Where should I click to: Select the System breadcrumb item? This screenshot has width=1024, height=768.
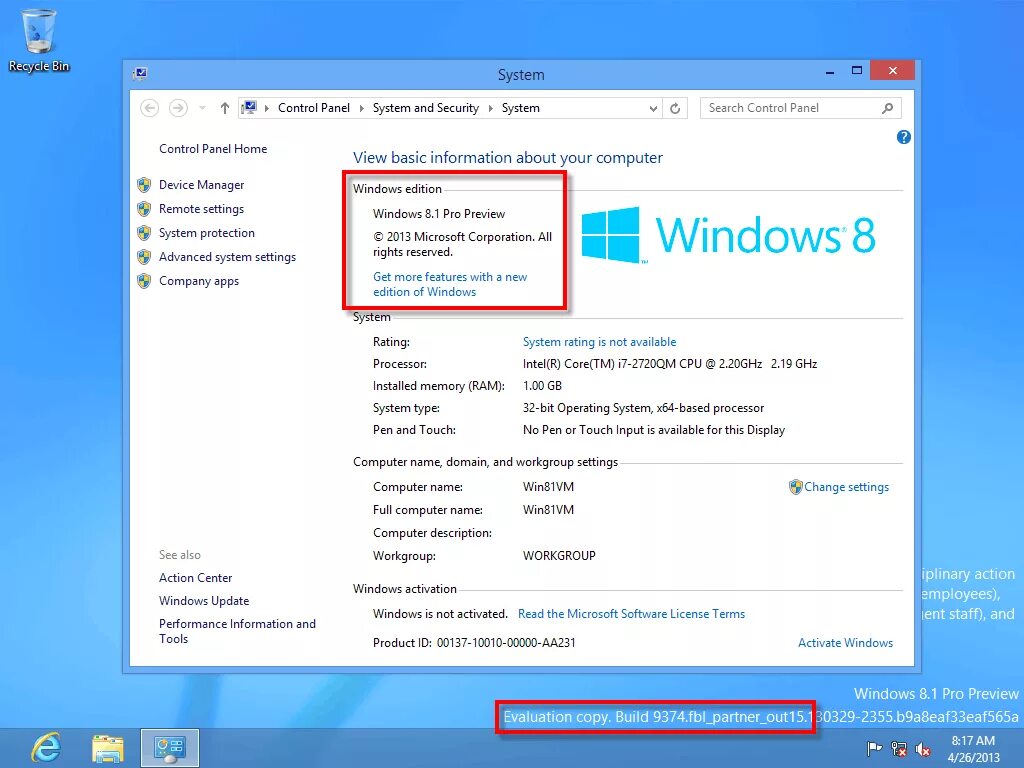(x=520, y=108)
